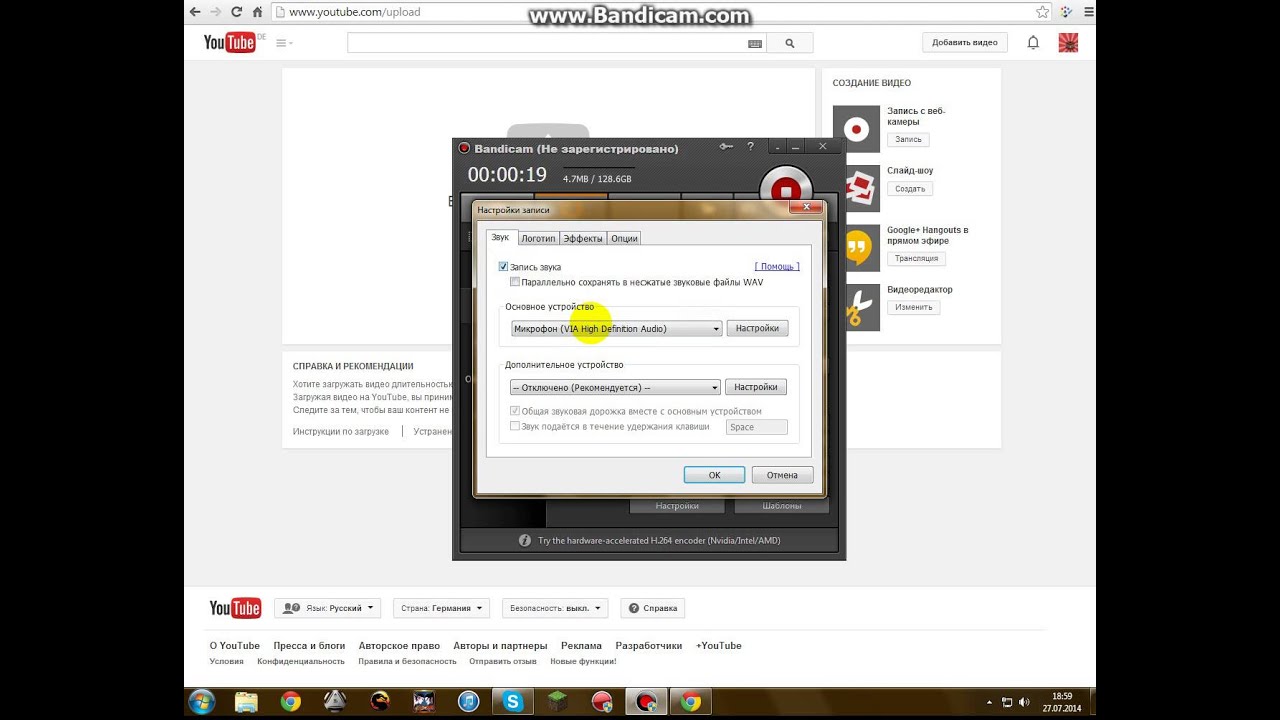Go back with the browser back arrow
Viewport: 1280px width, 720px height.
(x=194, y=12)
